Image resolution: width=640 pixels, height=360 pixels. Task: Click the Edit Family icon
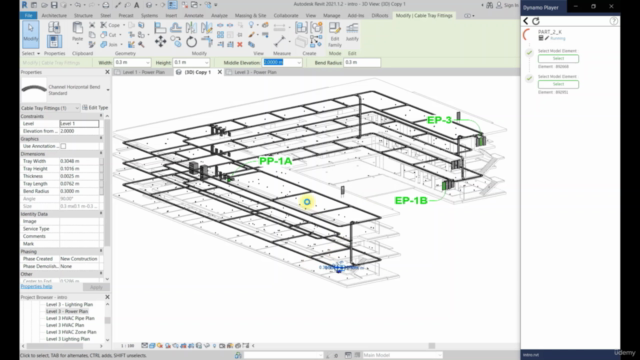point(335,34)
